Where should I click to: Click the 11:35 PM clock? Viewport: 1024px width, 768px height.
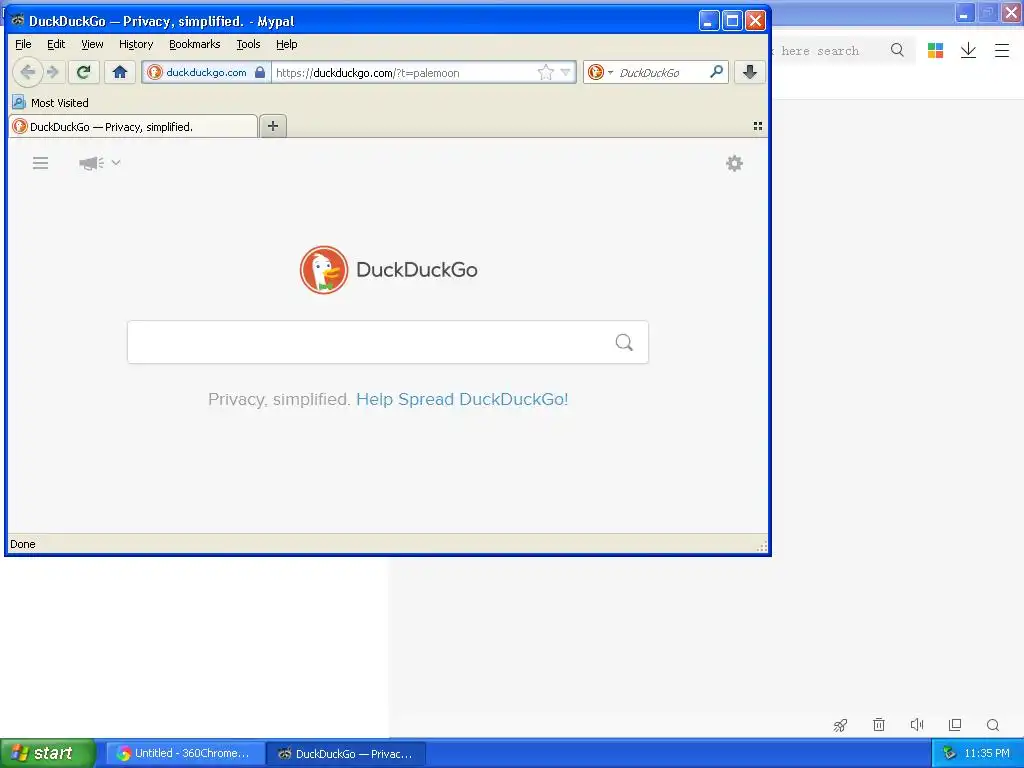987,753
